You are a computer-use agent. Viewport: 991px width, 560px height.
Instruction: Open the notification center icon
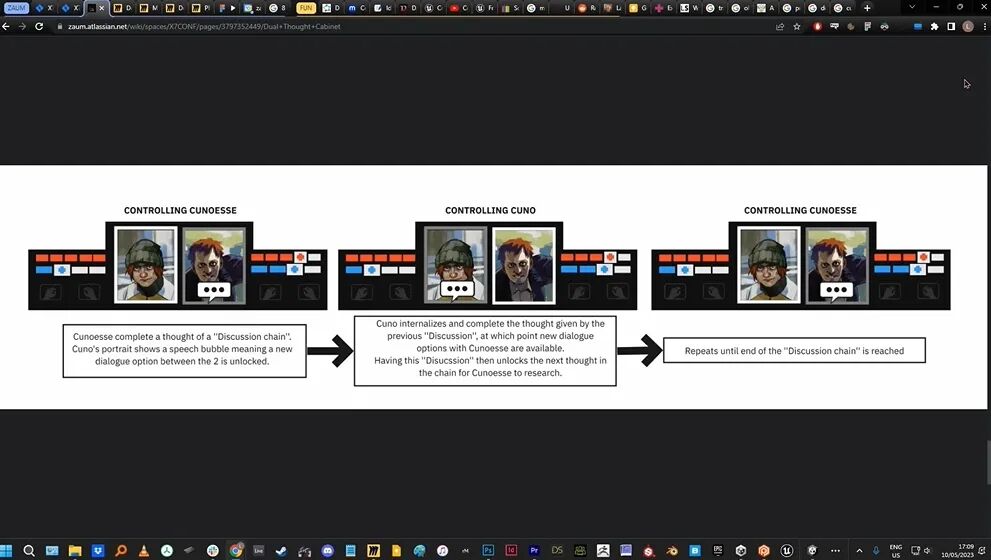(x=982, y=551)
